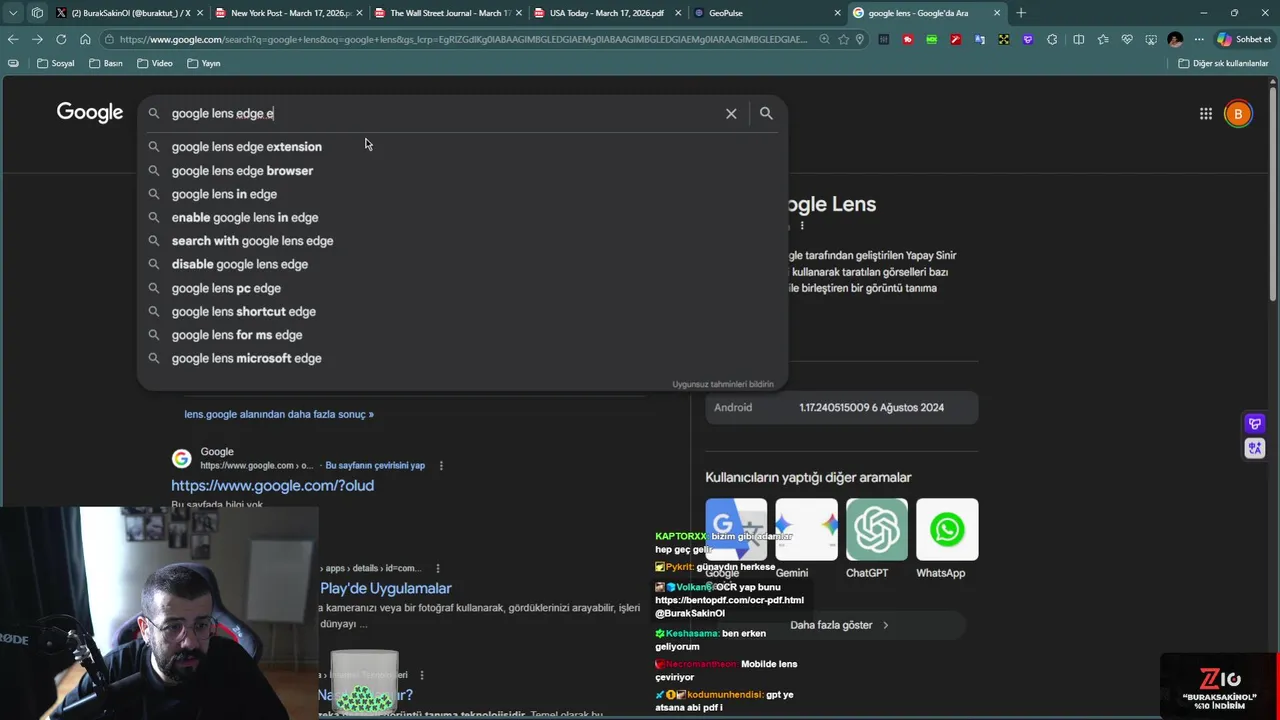Reload the current page
Screen dimensions: 1280x720
pyautogui.click(x=61, y=39)
